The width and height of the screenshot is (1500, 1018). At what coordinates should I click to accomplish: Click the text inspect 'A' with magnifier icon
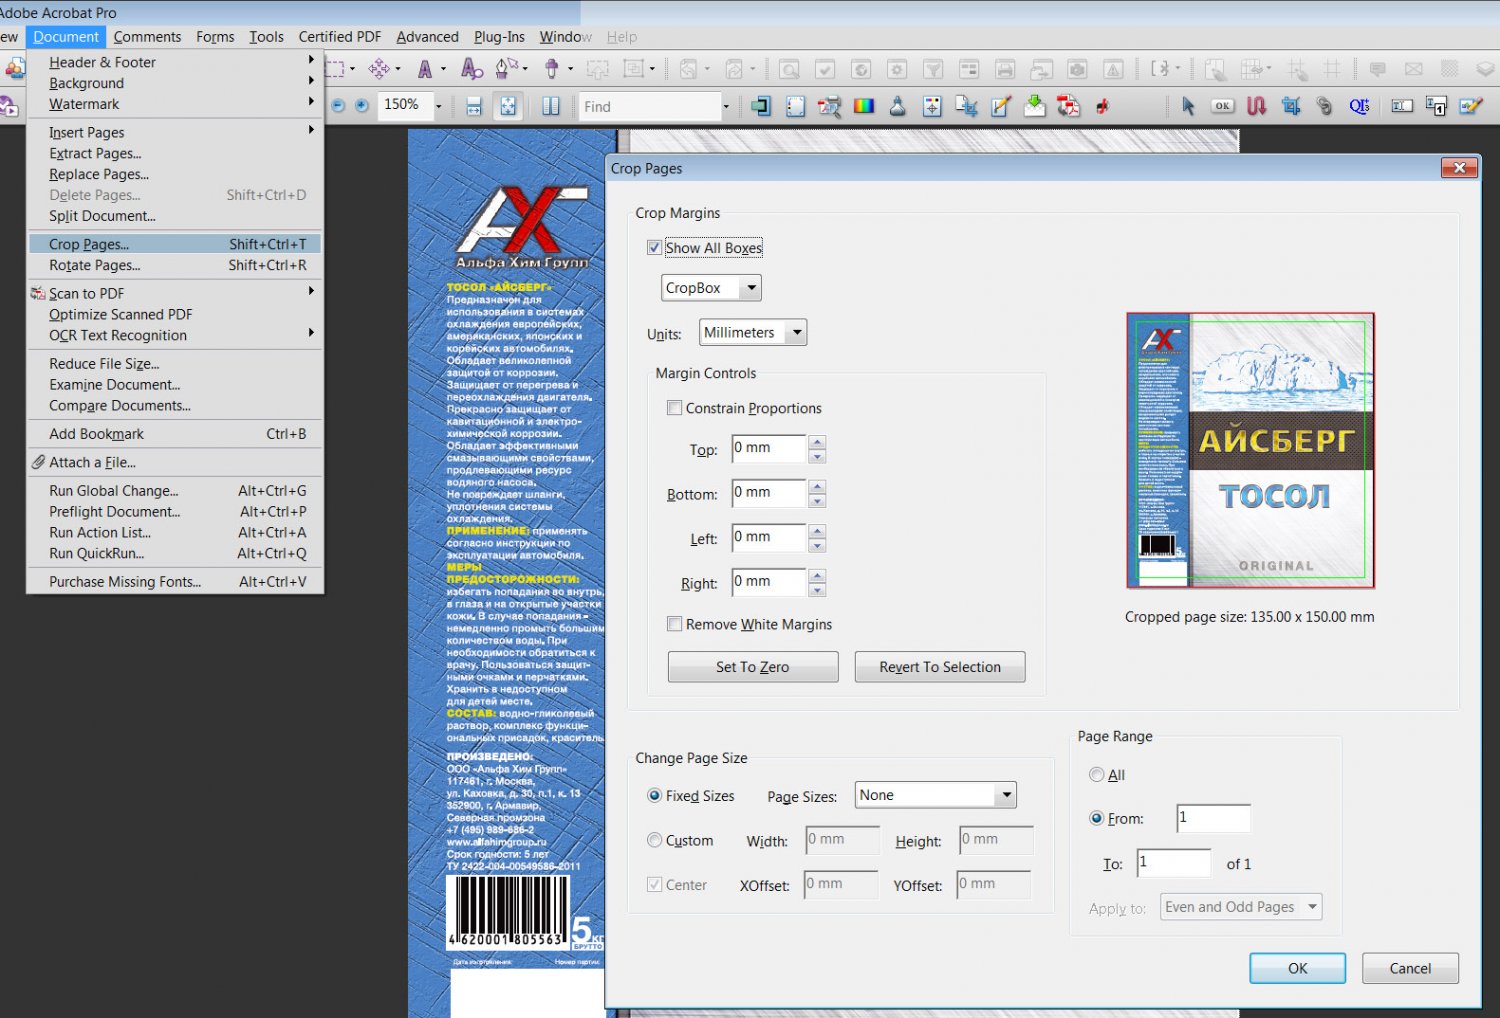[472, 68]
